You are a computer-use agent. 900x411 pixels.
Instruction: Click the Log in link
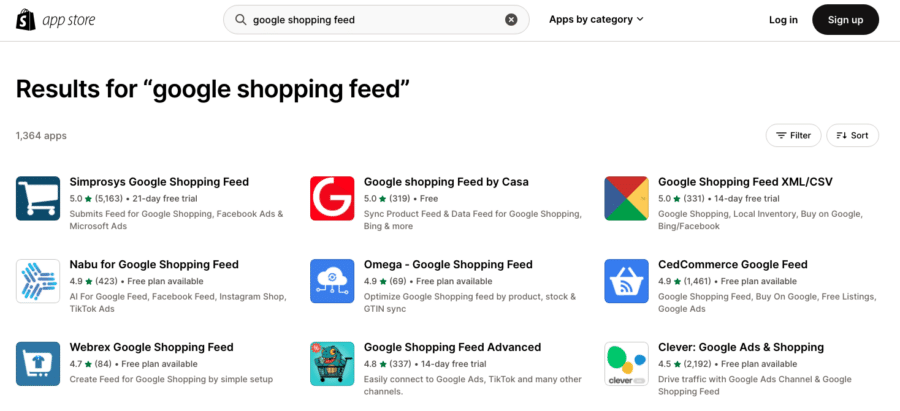[x=783, y=20]
